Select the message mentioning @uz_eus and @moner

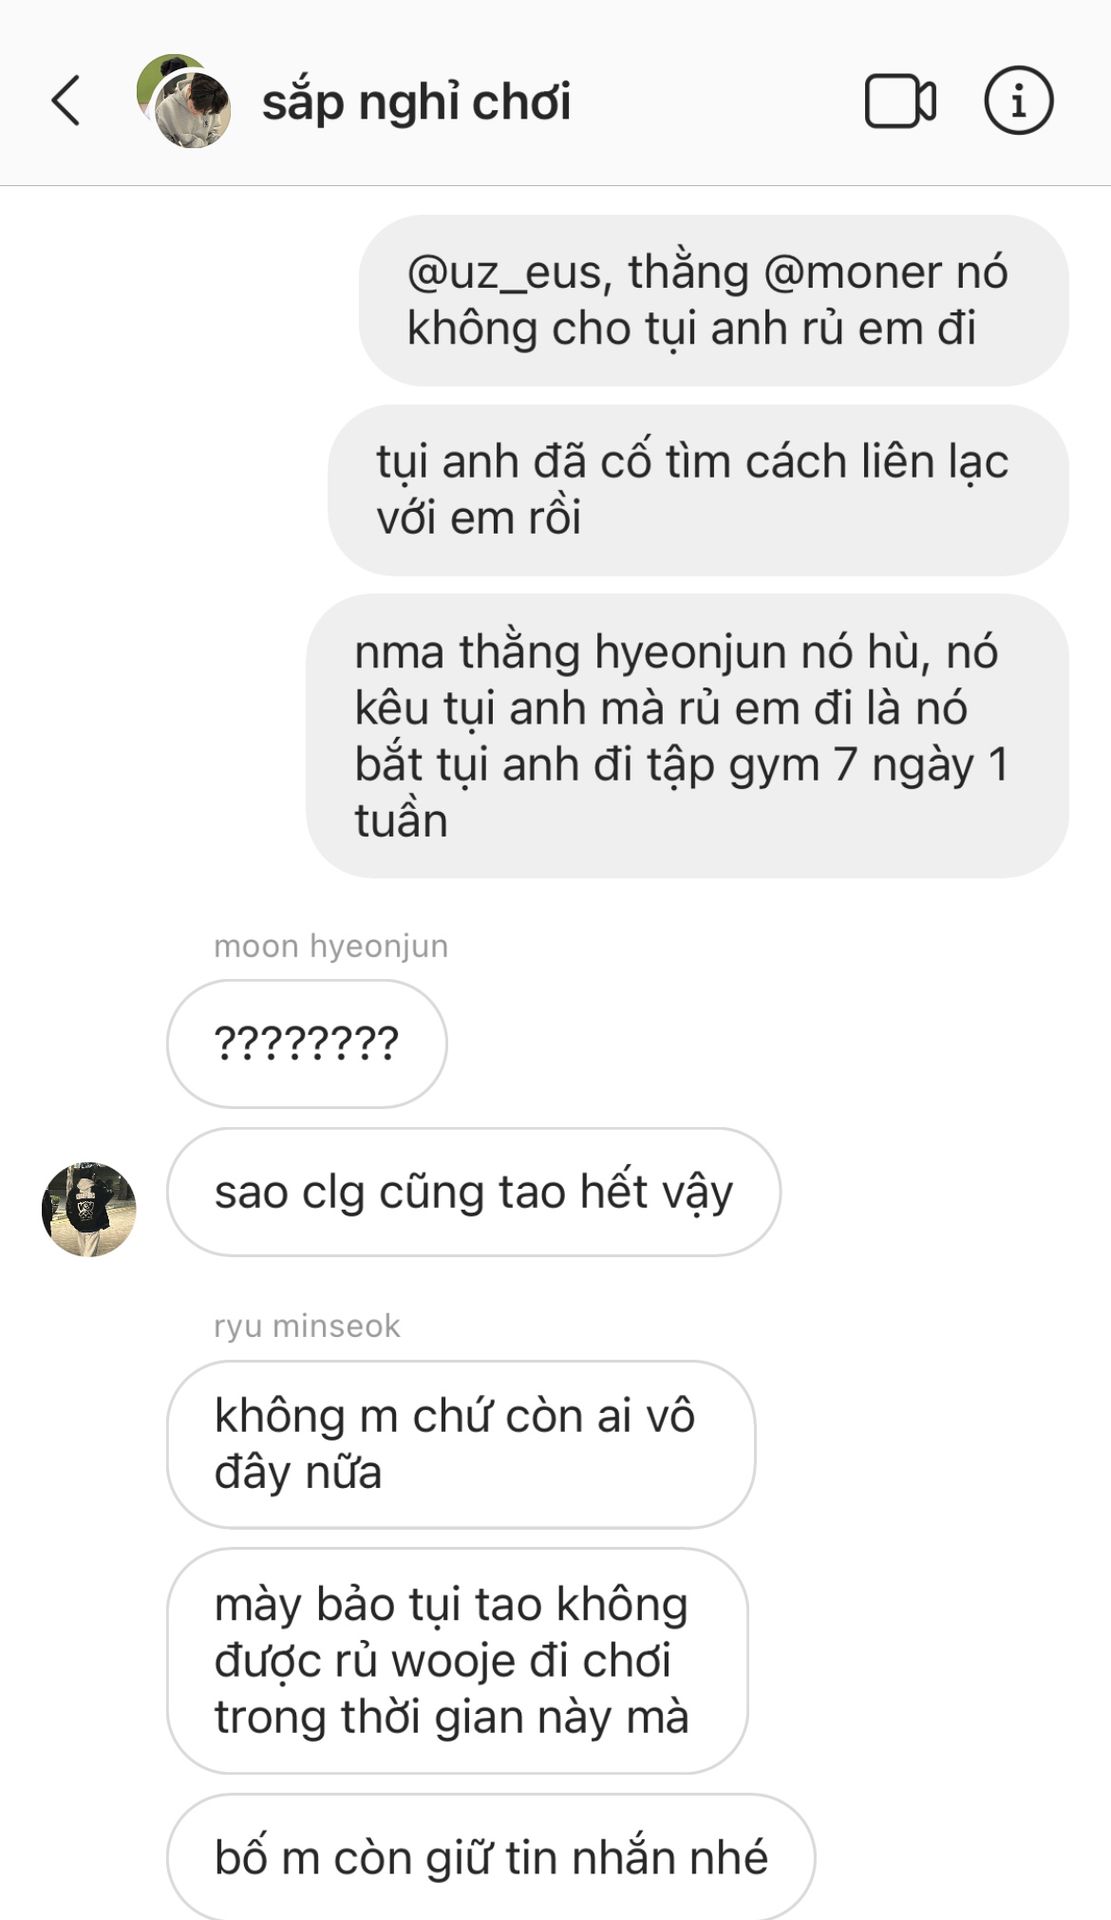click(713, 300)
